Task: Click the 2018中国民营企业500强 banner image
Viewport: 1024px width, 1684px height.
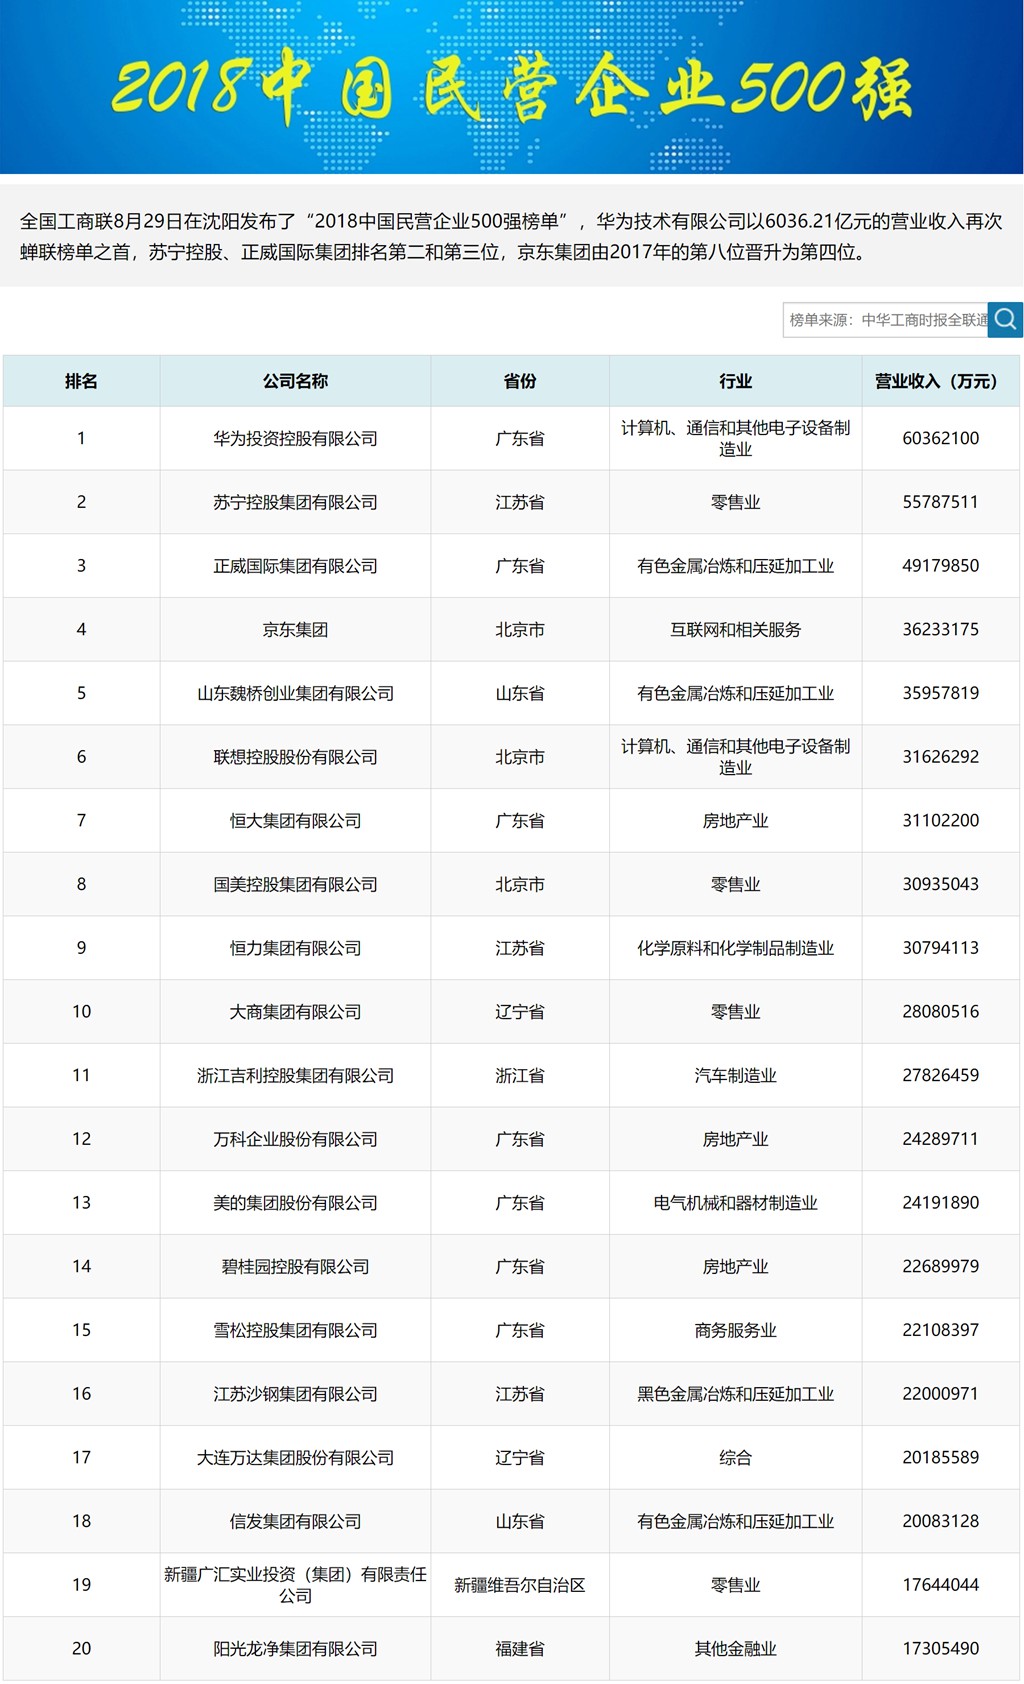Action: 511,87
